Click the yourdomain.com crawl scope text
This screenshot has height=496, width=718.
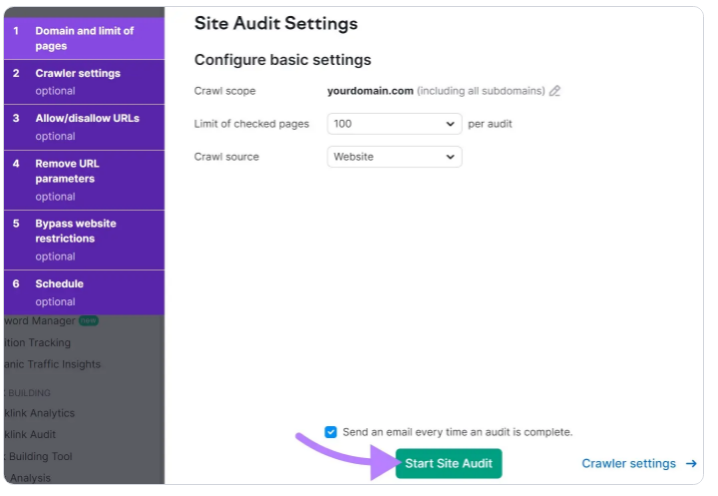(370, 91)
